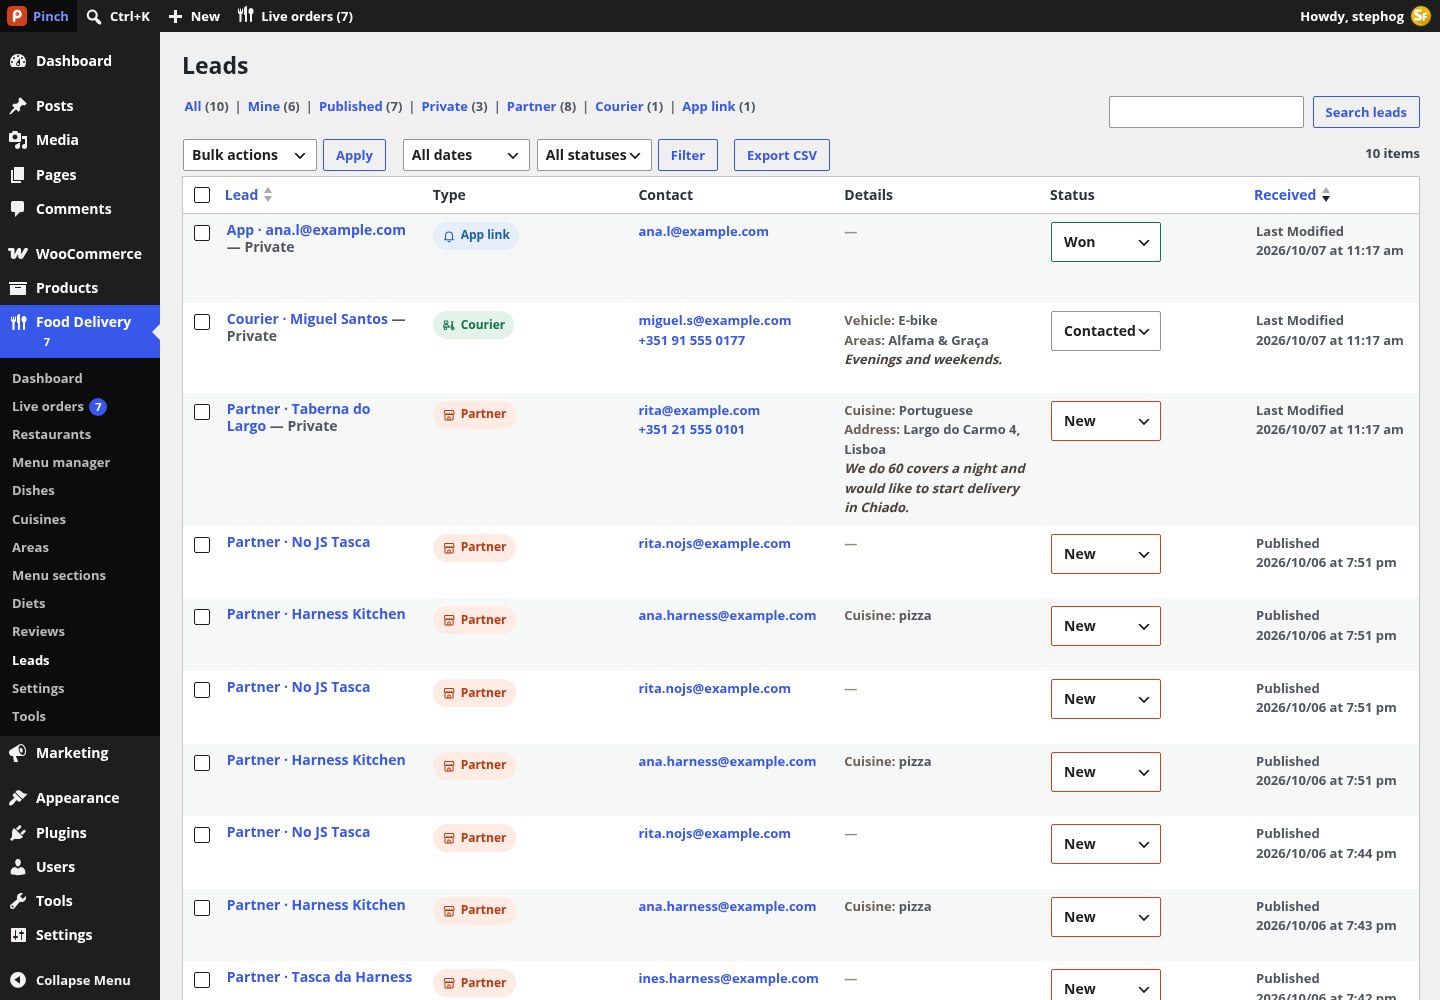Sort leads by Received column
The height and width of the screenshot is (1000, 1440).
(x=1292, y=195)
